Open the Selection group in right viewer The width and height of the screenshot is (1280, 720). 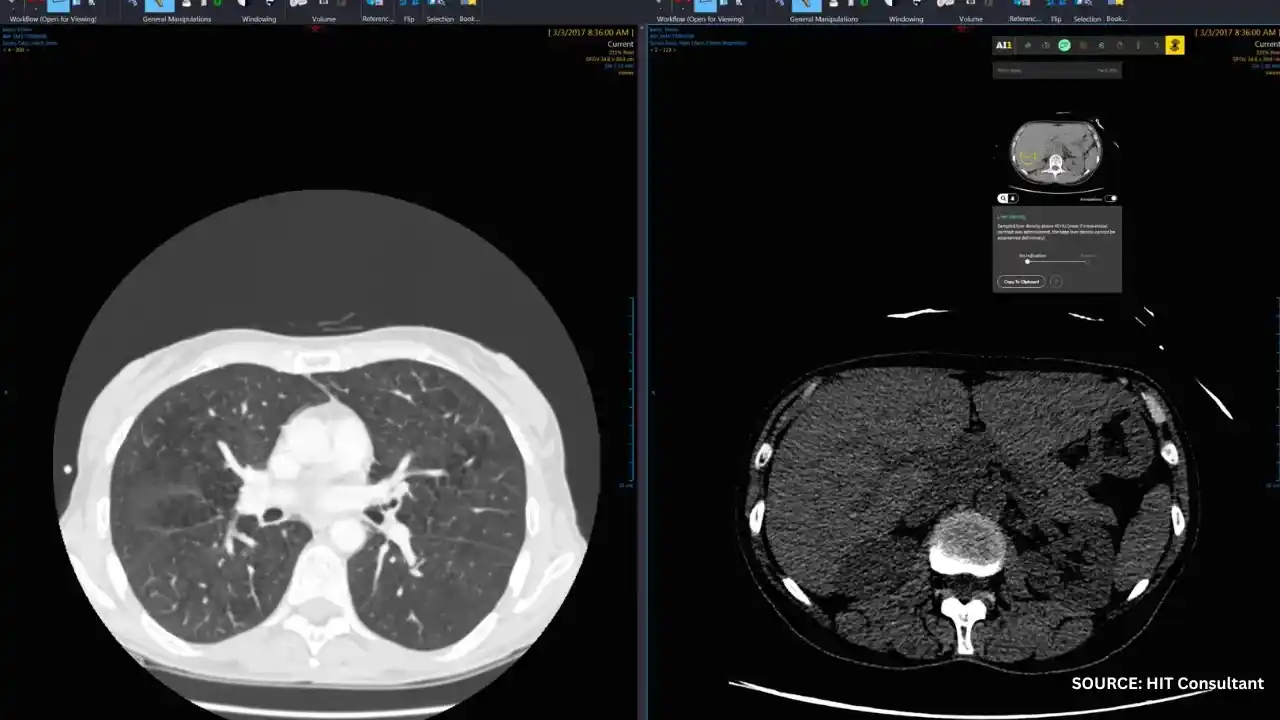point(1087,19)
